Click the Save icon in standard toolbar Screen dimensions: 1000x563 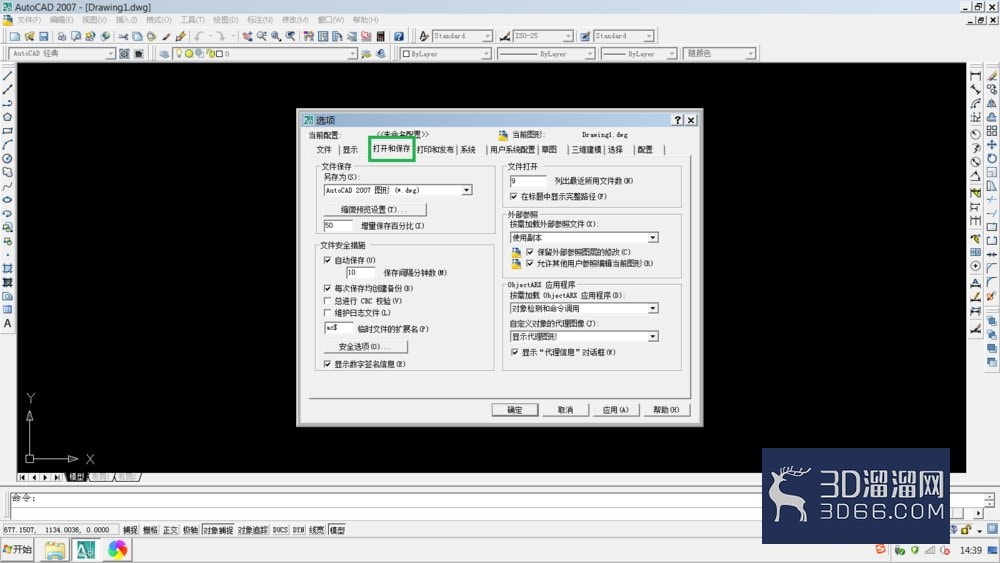(44, 36)
